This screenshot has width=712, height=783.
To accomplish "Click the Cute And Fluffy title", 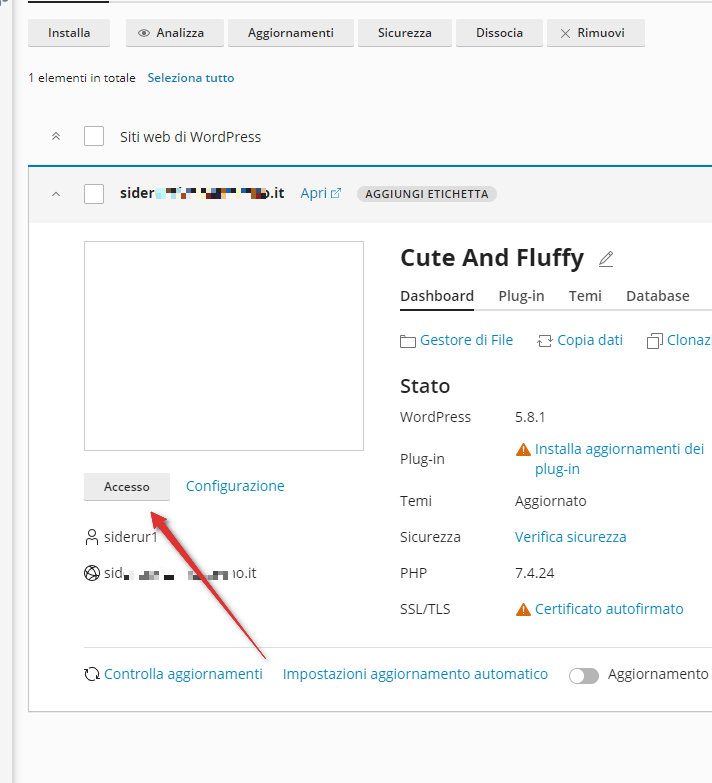I will [492, 258].
